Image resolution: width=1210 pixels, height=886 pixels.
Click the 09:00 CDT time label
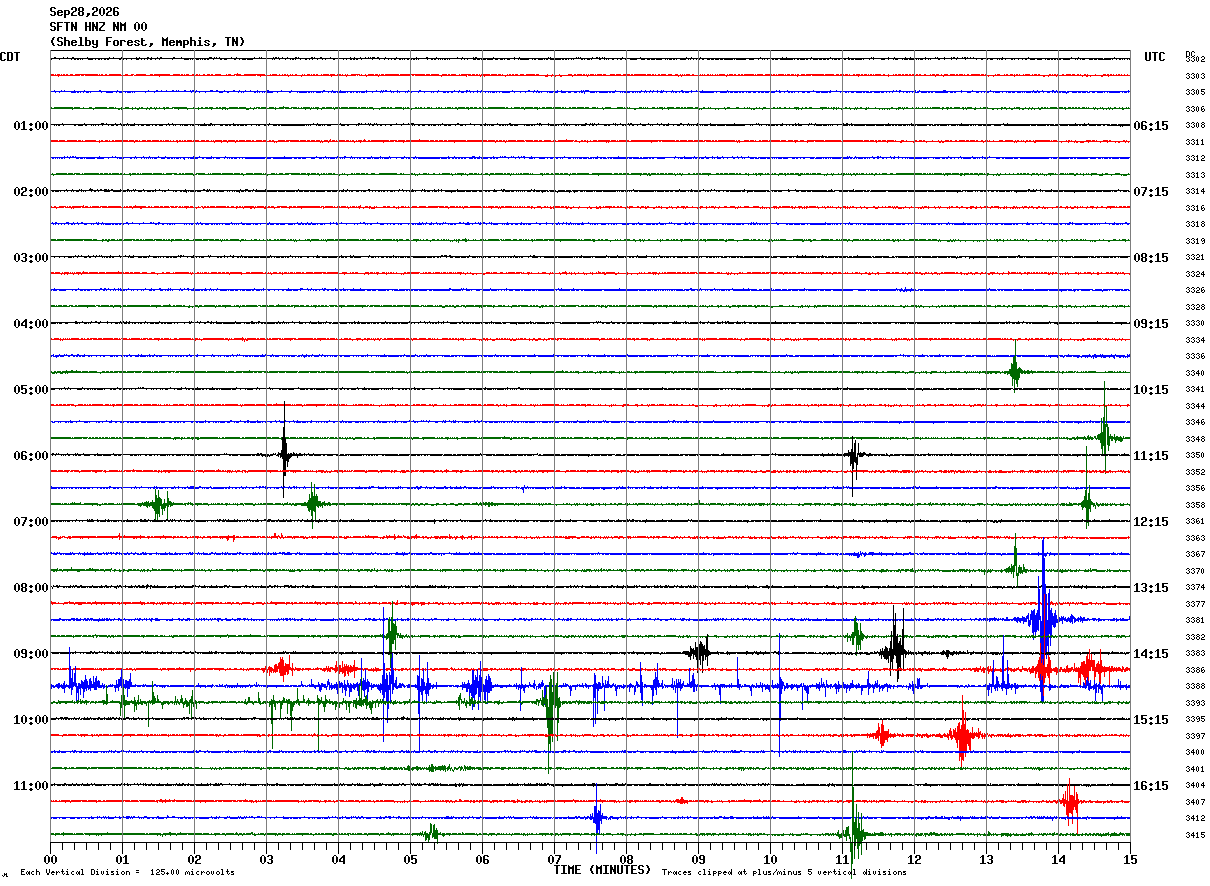point(30,654)
